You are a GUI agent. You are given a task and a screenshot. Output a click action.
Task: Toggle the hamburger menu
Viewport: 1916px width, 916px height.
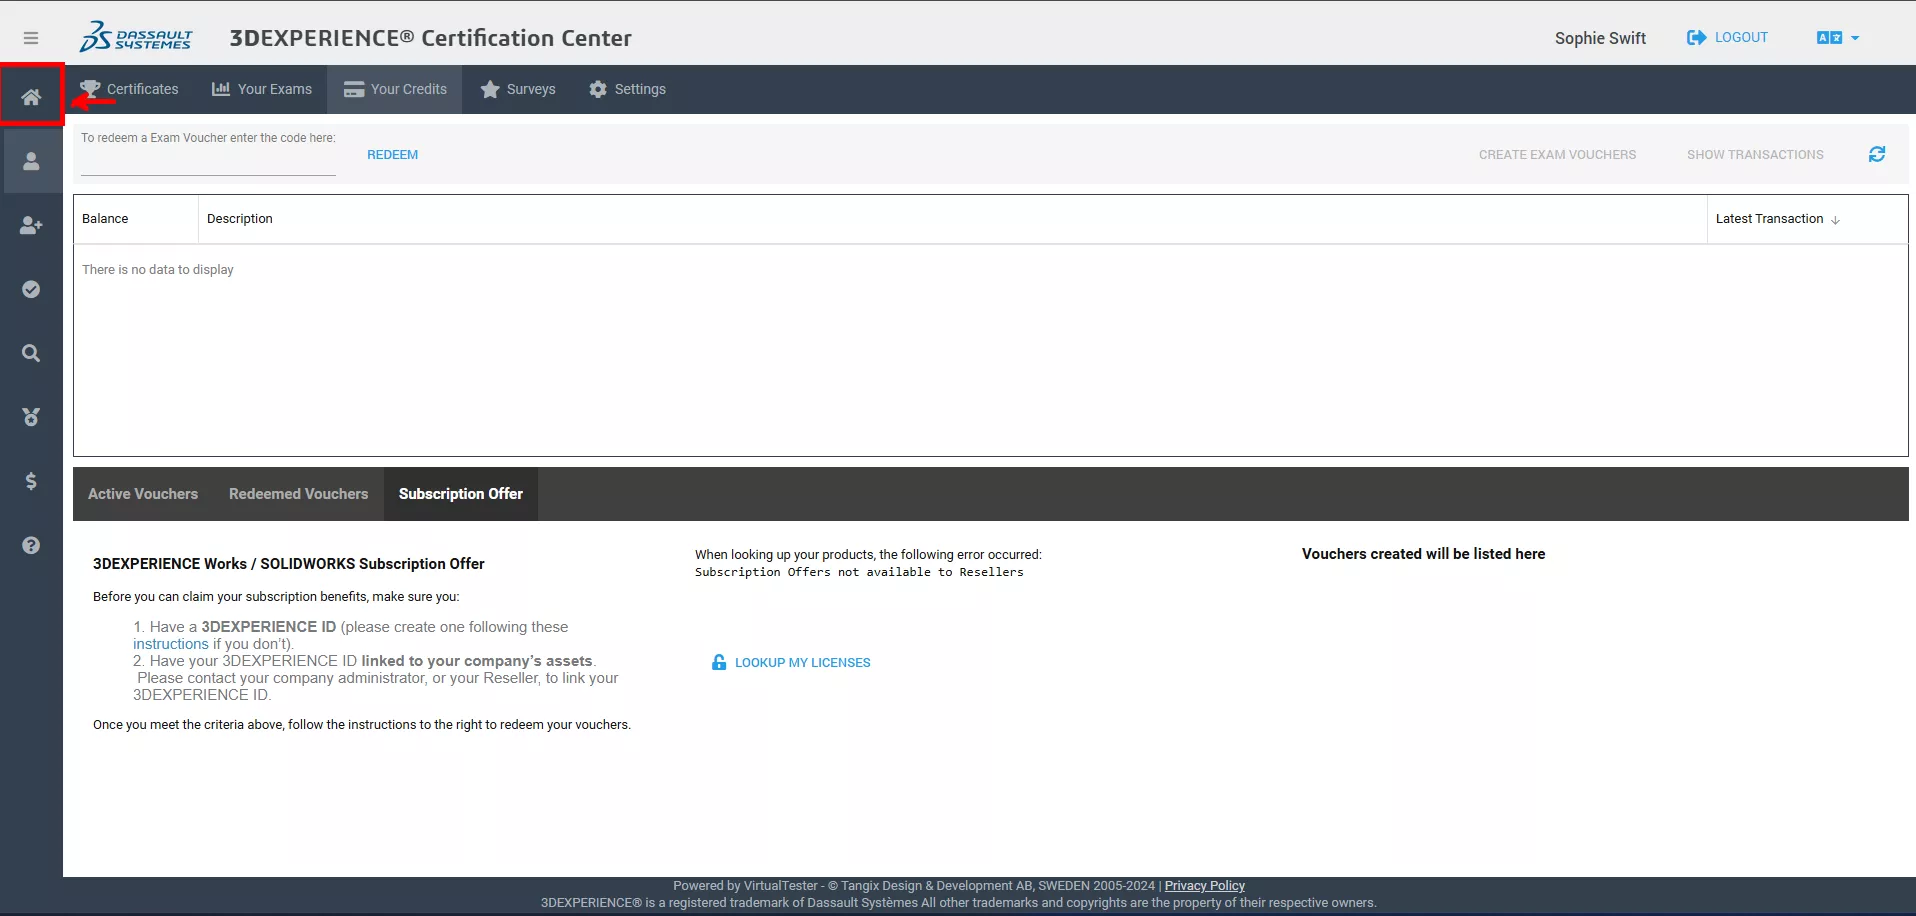click(31, 38)
